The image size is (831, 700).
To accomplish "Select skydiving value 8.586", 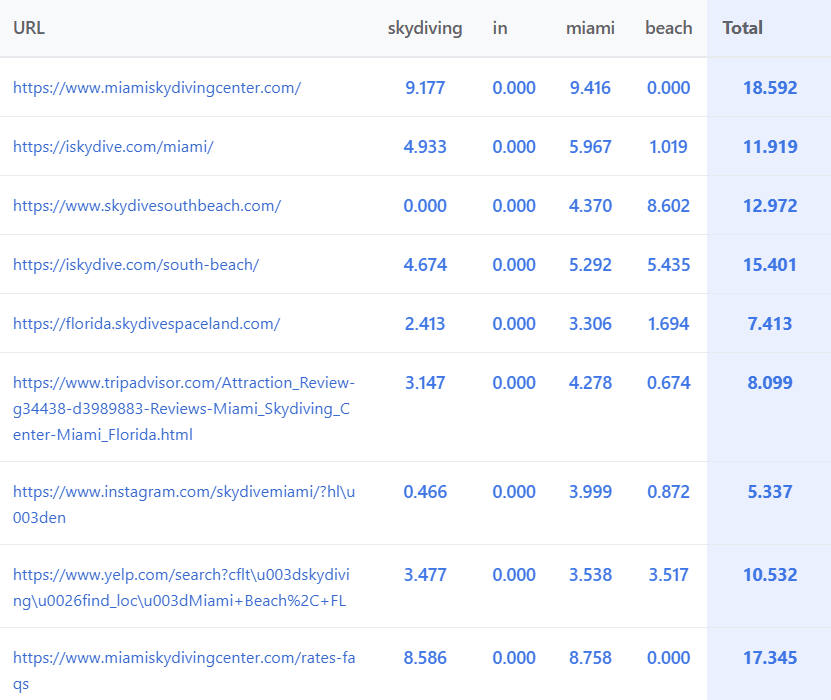I will 425,658.
